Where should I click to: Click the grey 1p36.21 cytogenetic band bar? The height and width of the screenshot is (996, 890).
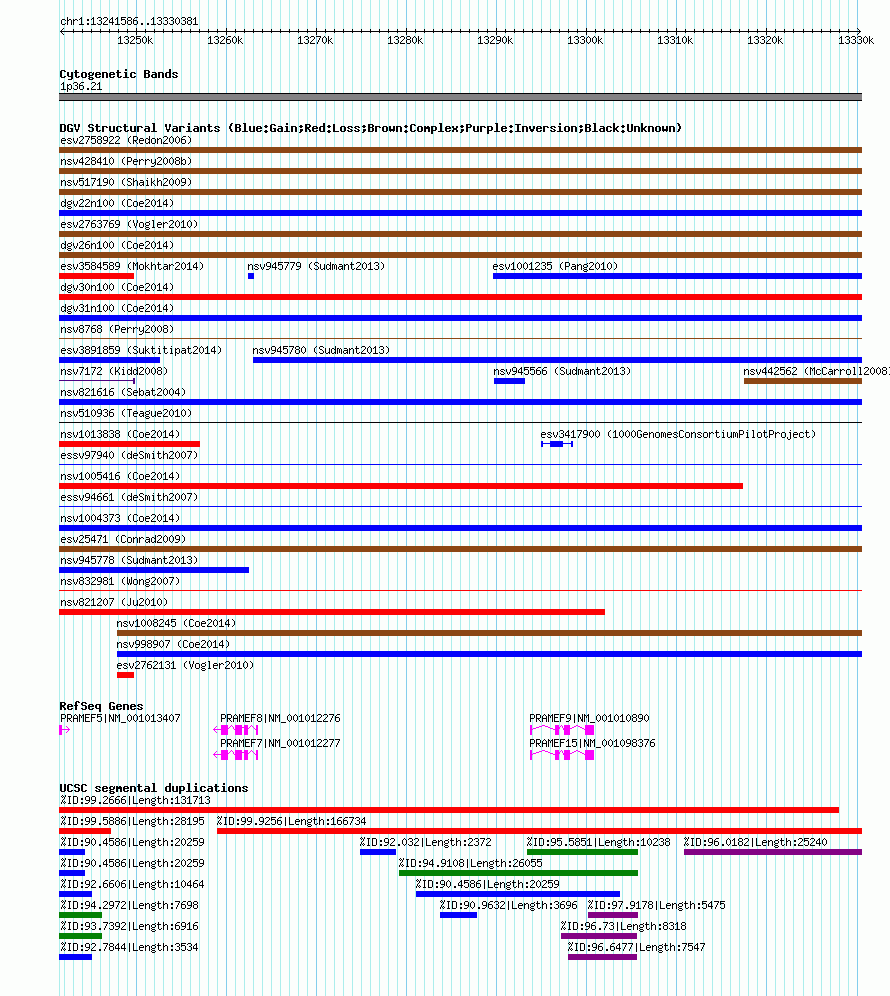(x=461, y=97)
